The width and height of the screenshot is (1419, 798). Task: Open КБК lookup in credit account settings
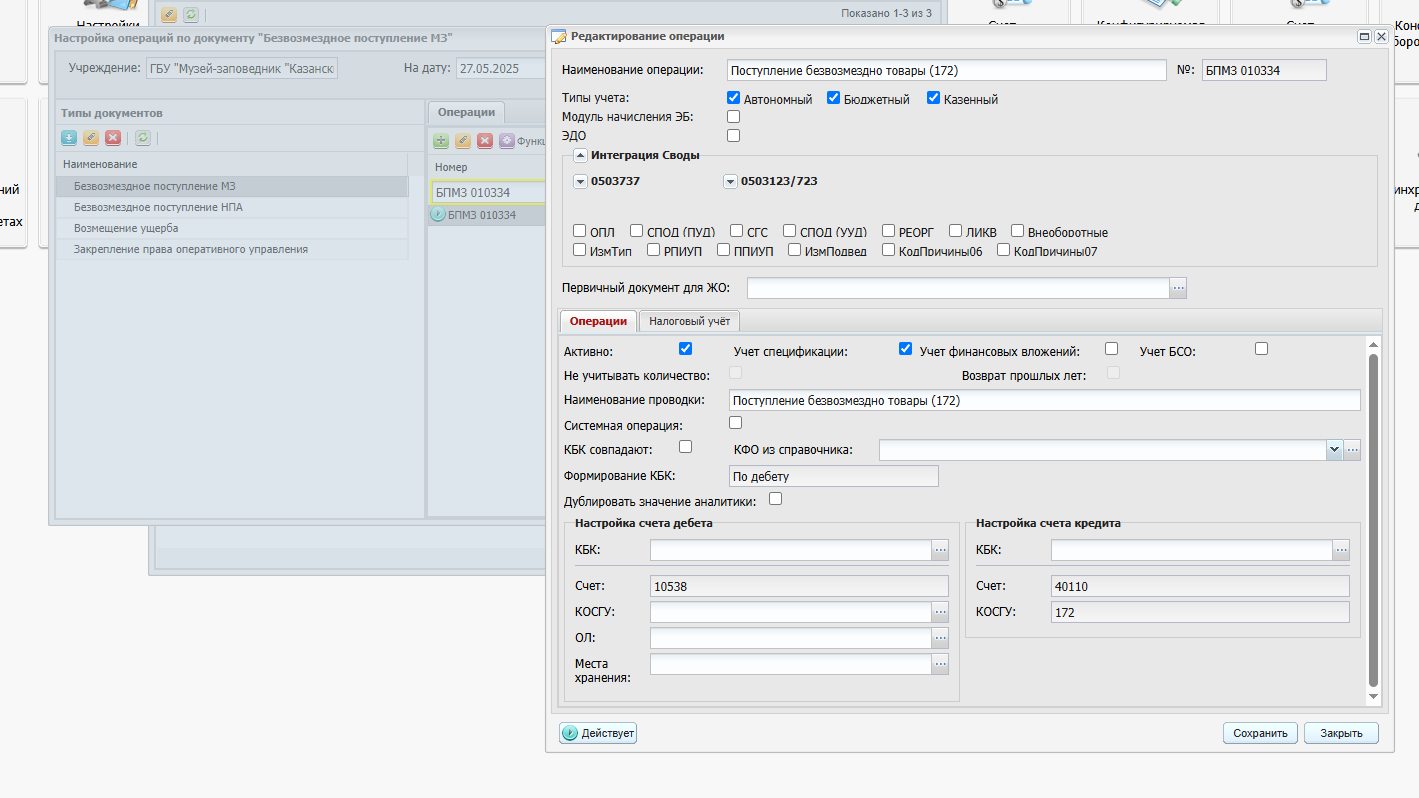click(1341, 550)
